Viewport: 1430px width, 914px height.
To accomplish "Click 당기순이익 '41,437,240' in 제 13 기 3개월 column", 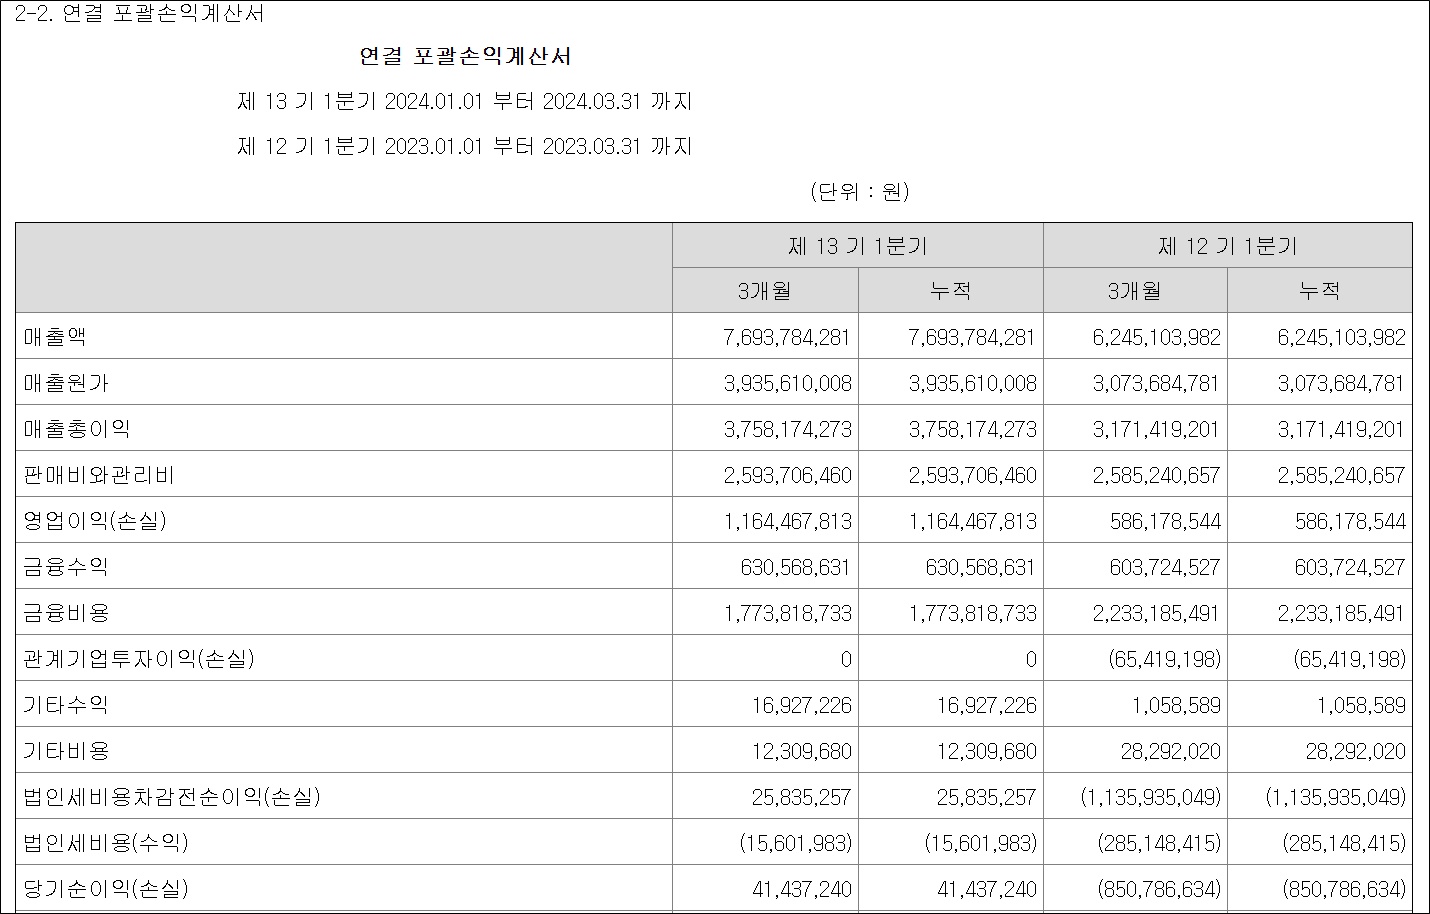I will pos(802,890).
